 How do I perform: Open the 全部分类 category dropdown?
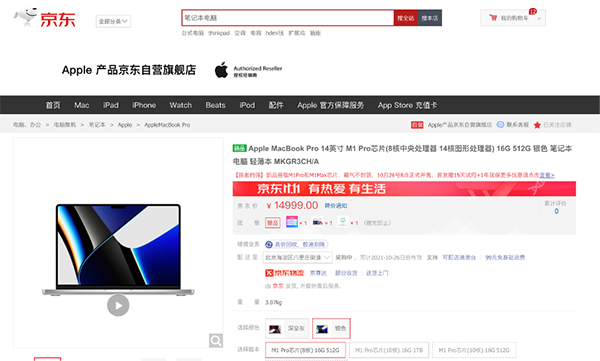(x=113, y=21)
